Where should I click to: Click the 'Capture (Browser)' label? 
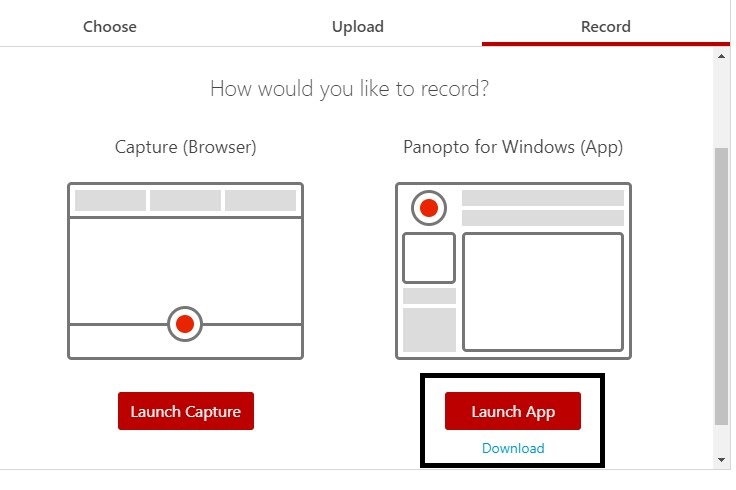(x=186, y=147)
